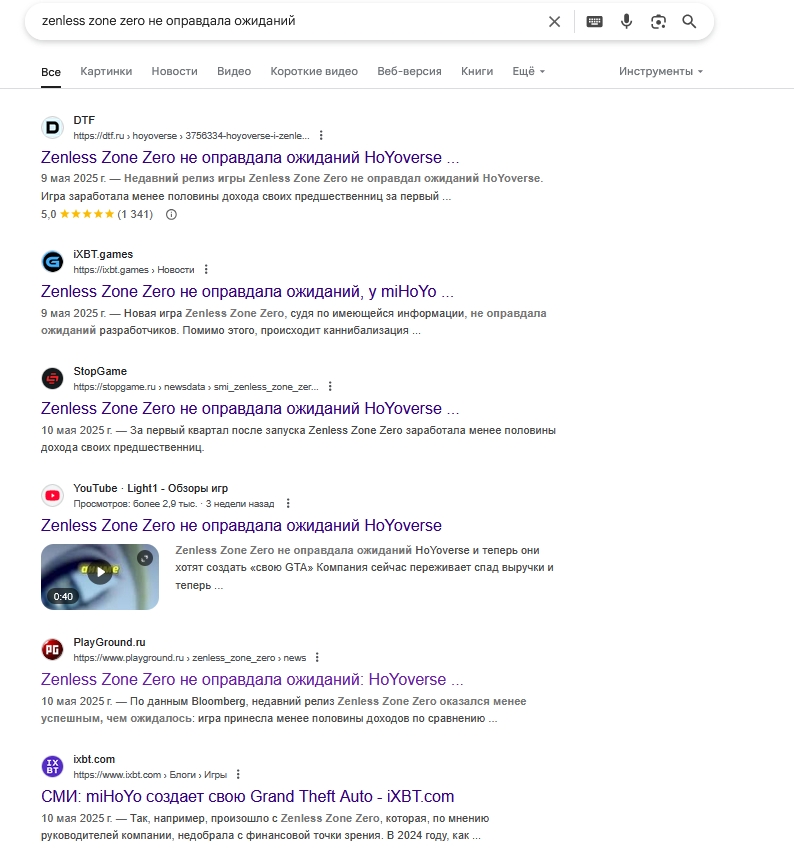Open YouTube result three-dot options

tap(288, 504)
